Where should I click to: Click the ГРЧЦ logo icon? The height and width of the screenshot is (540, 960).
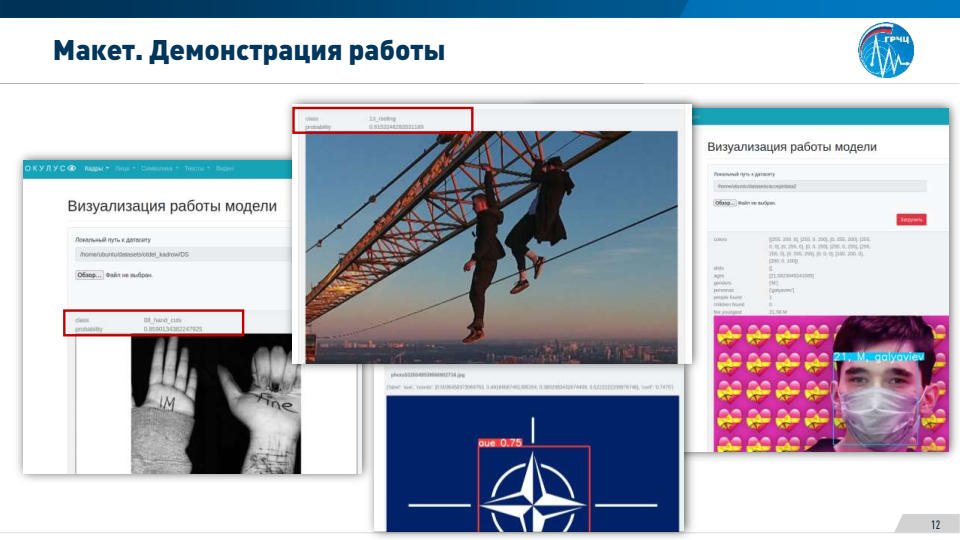(x=885, y=51)
